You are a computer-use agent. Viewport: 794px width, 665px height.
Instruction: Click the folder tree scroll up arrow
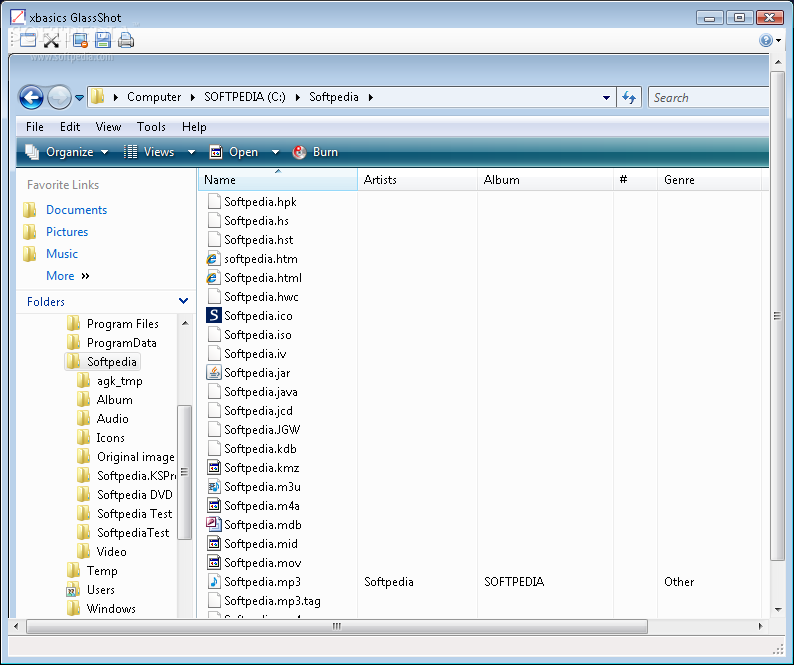click(x=185, y=323)
